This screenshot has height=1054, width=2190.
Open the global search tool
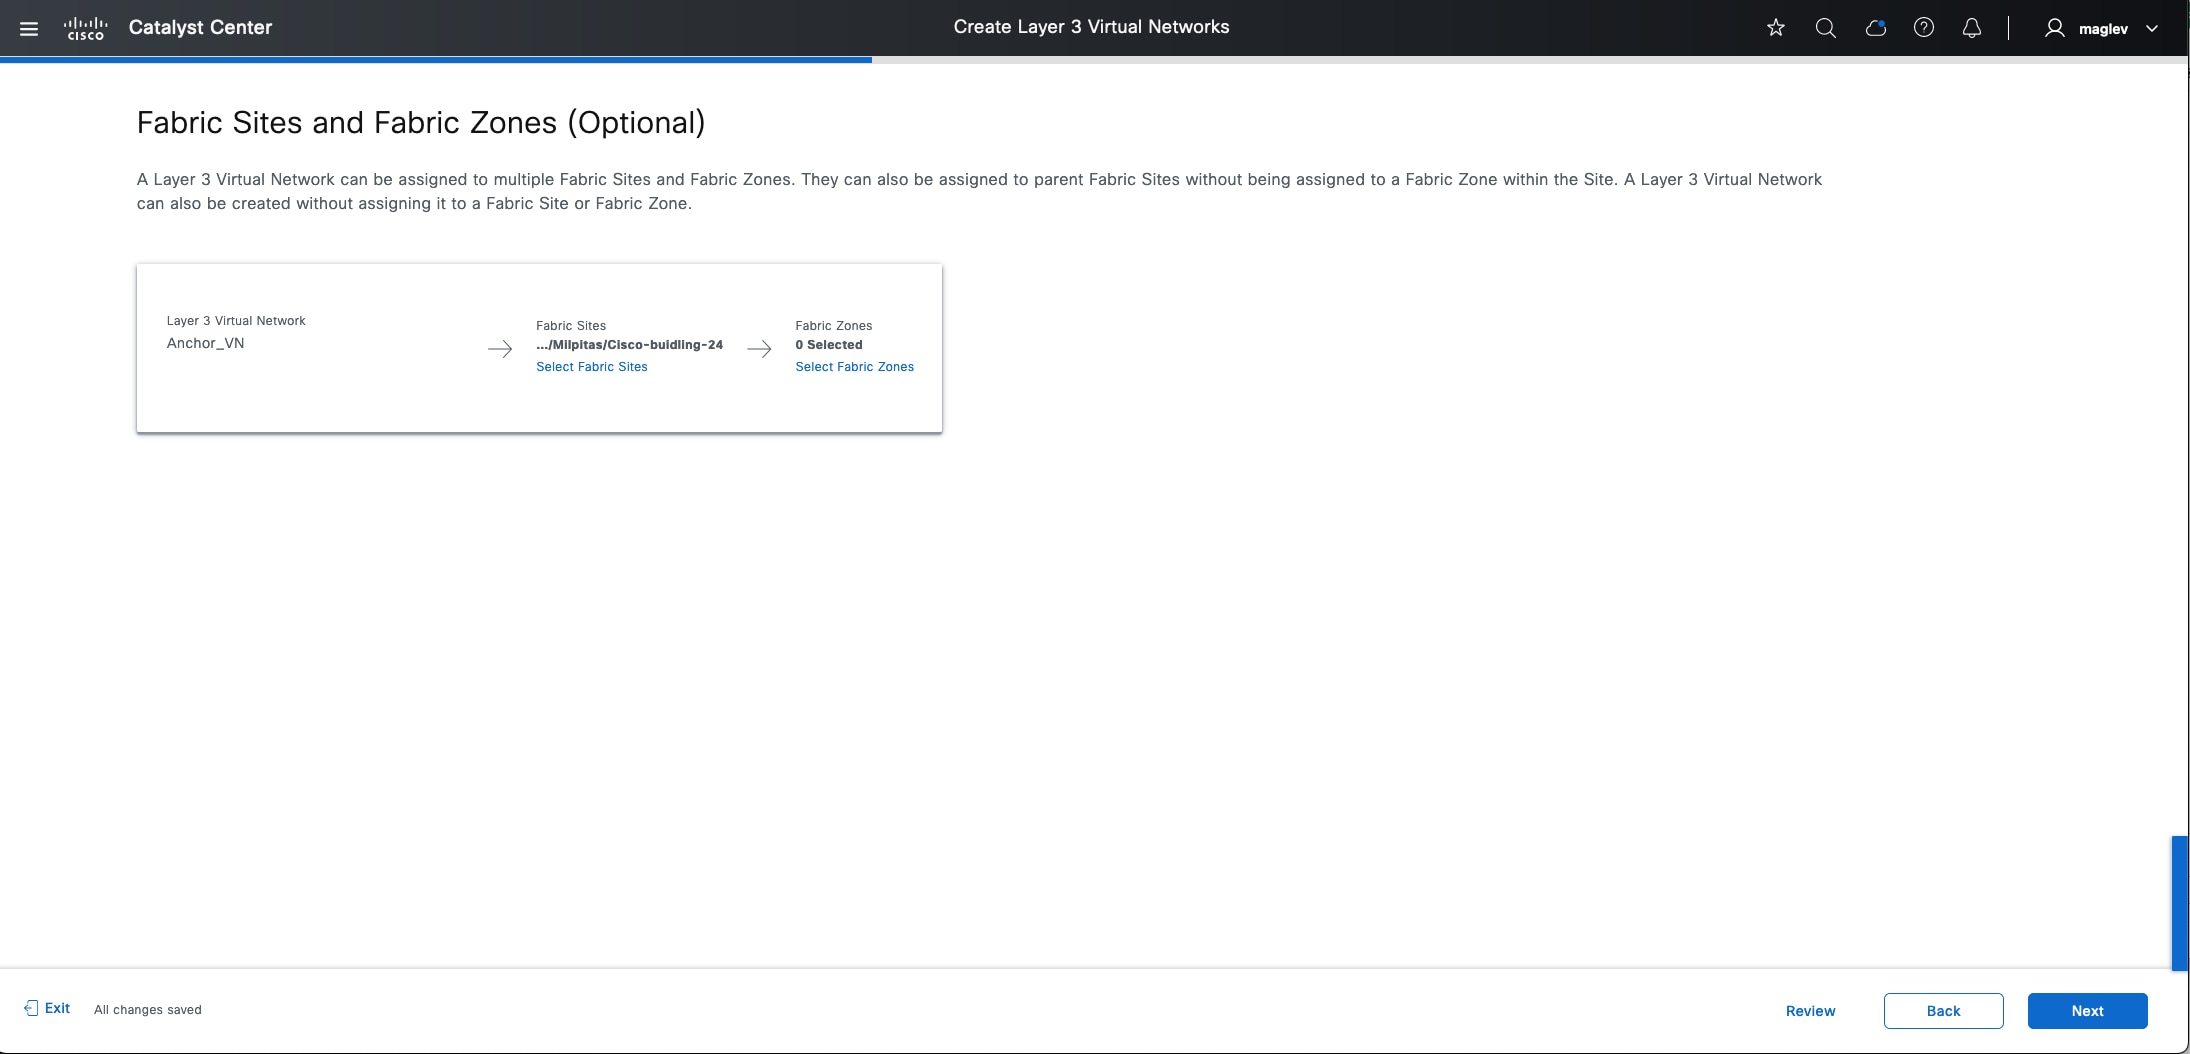pyautogui.click(x=1825, y=27)
